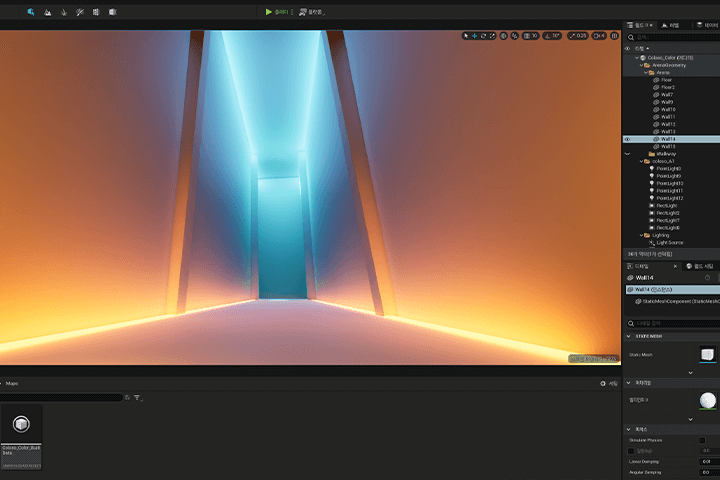Open Content Browser settings gear
This screenshot has width=720, height=480.
[x=603, y=384]
